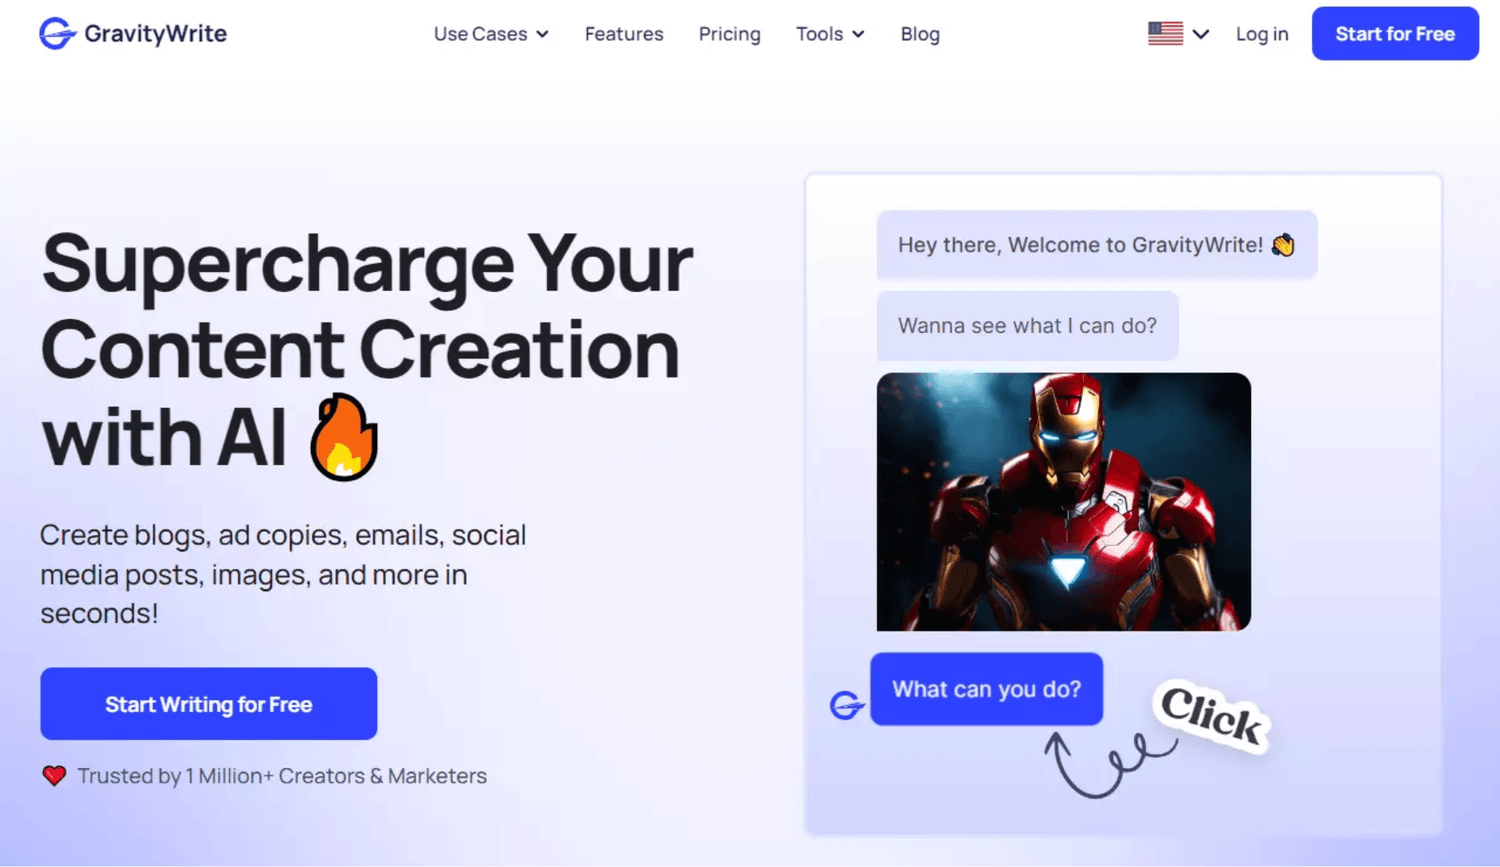Click the "What can you do?" chat button

point(986,689)
